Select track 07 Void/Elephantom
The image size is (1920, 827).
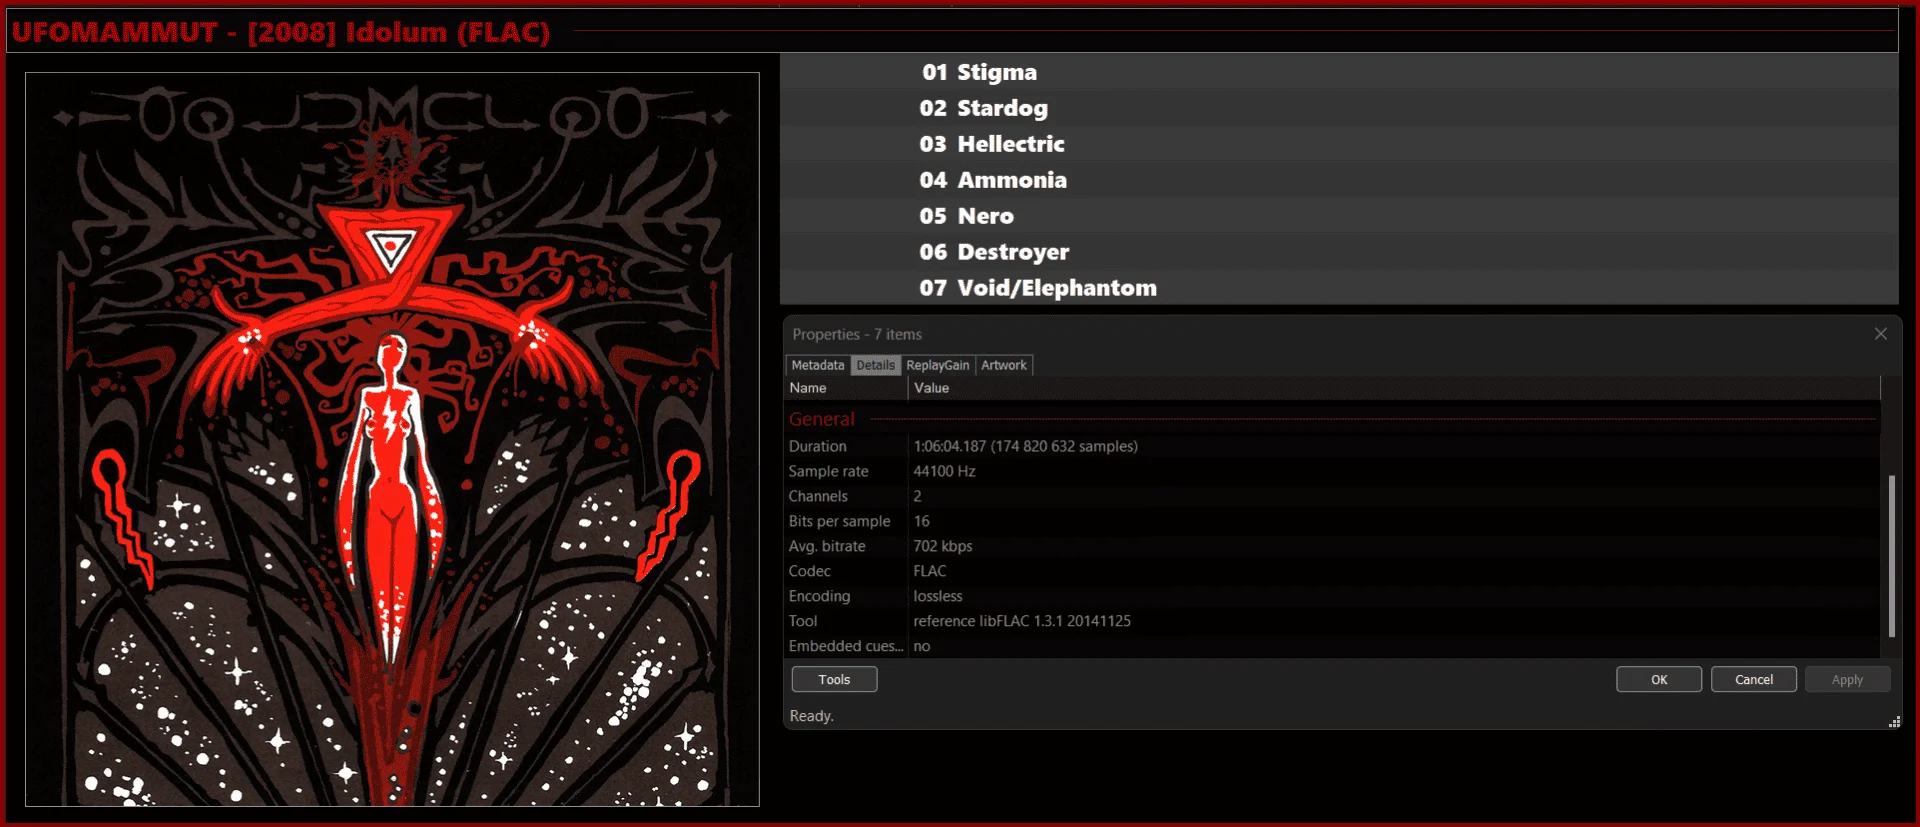[x=1339, y=288]
